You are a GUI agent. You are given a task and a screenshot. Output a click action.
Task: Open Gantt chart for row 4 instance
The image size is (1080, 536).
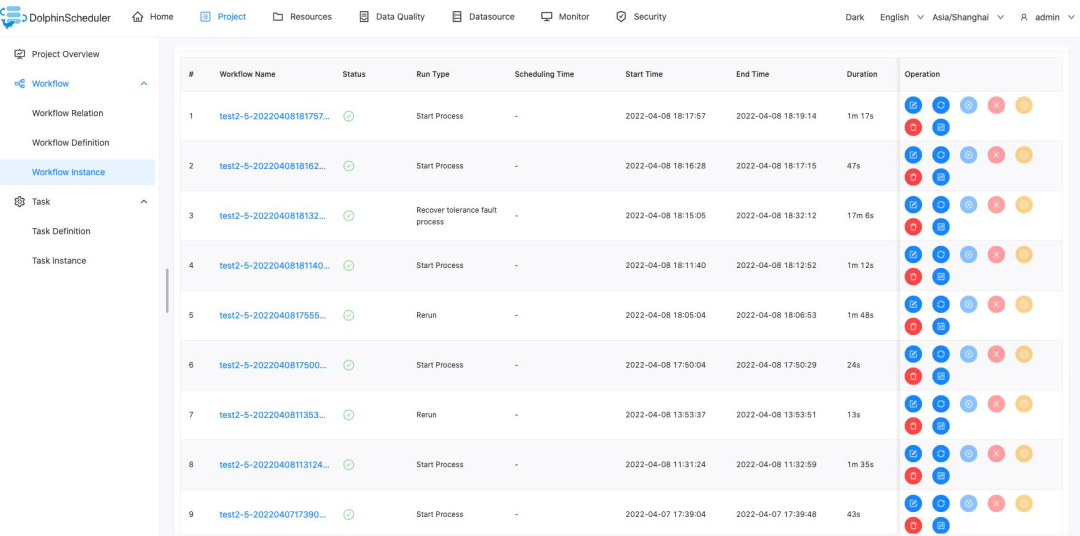(x=941, y=277)
